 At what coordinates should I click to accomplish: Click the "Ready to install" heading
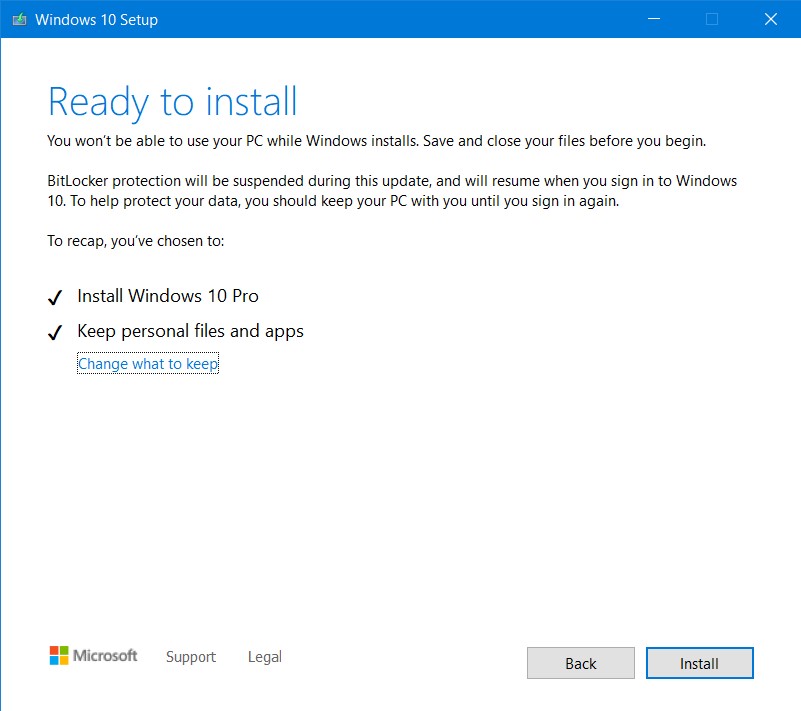[172, 102]
